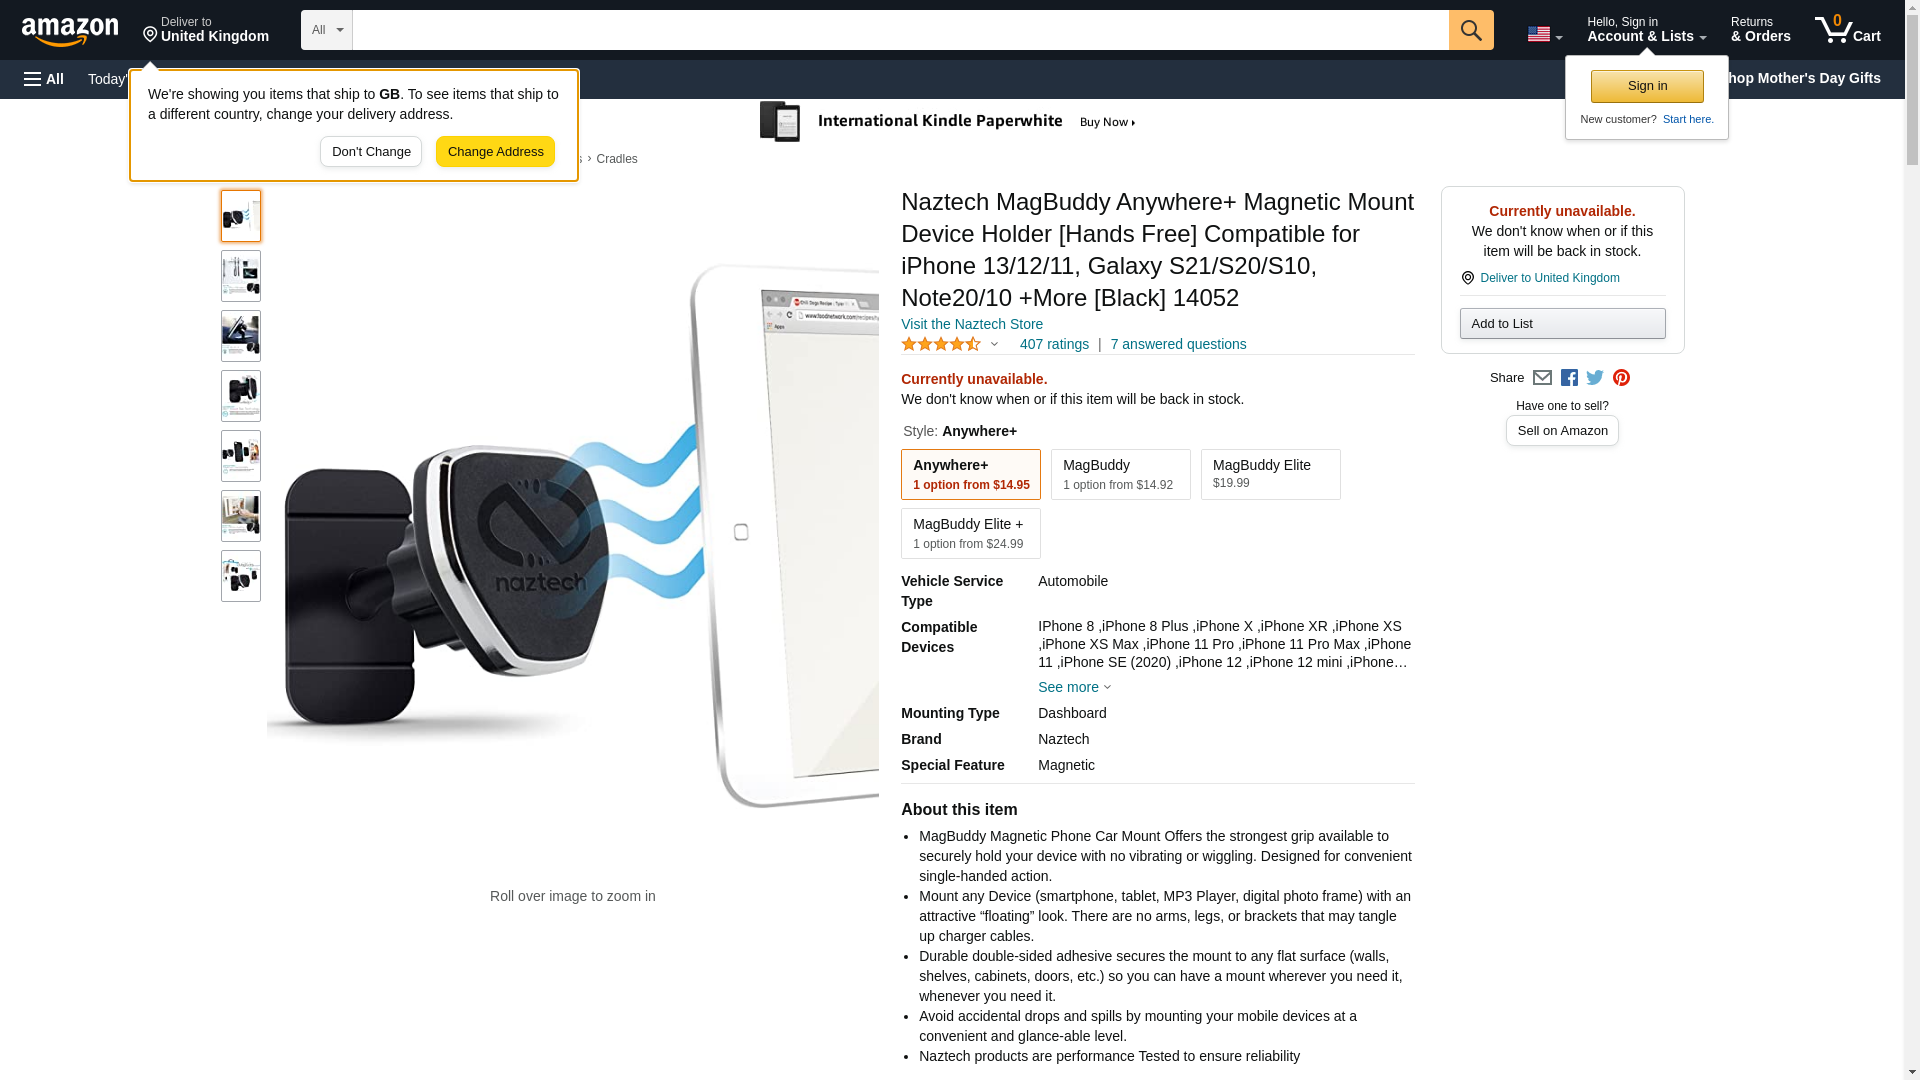Share product via email icon
This screenshot has width=1920, height=1080.
point(1542,378)
